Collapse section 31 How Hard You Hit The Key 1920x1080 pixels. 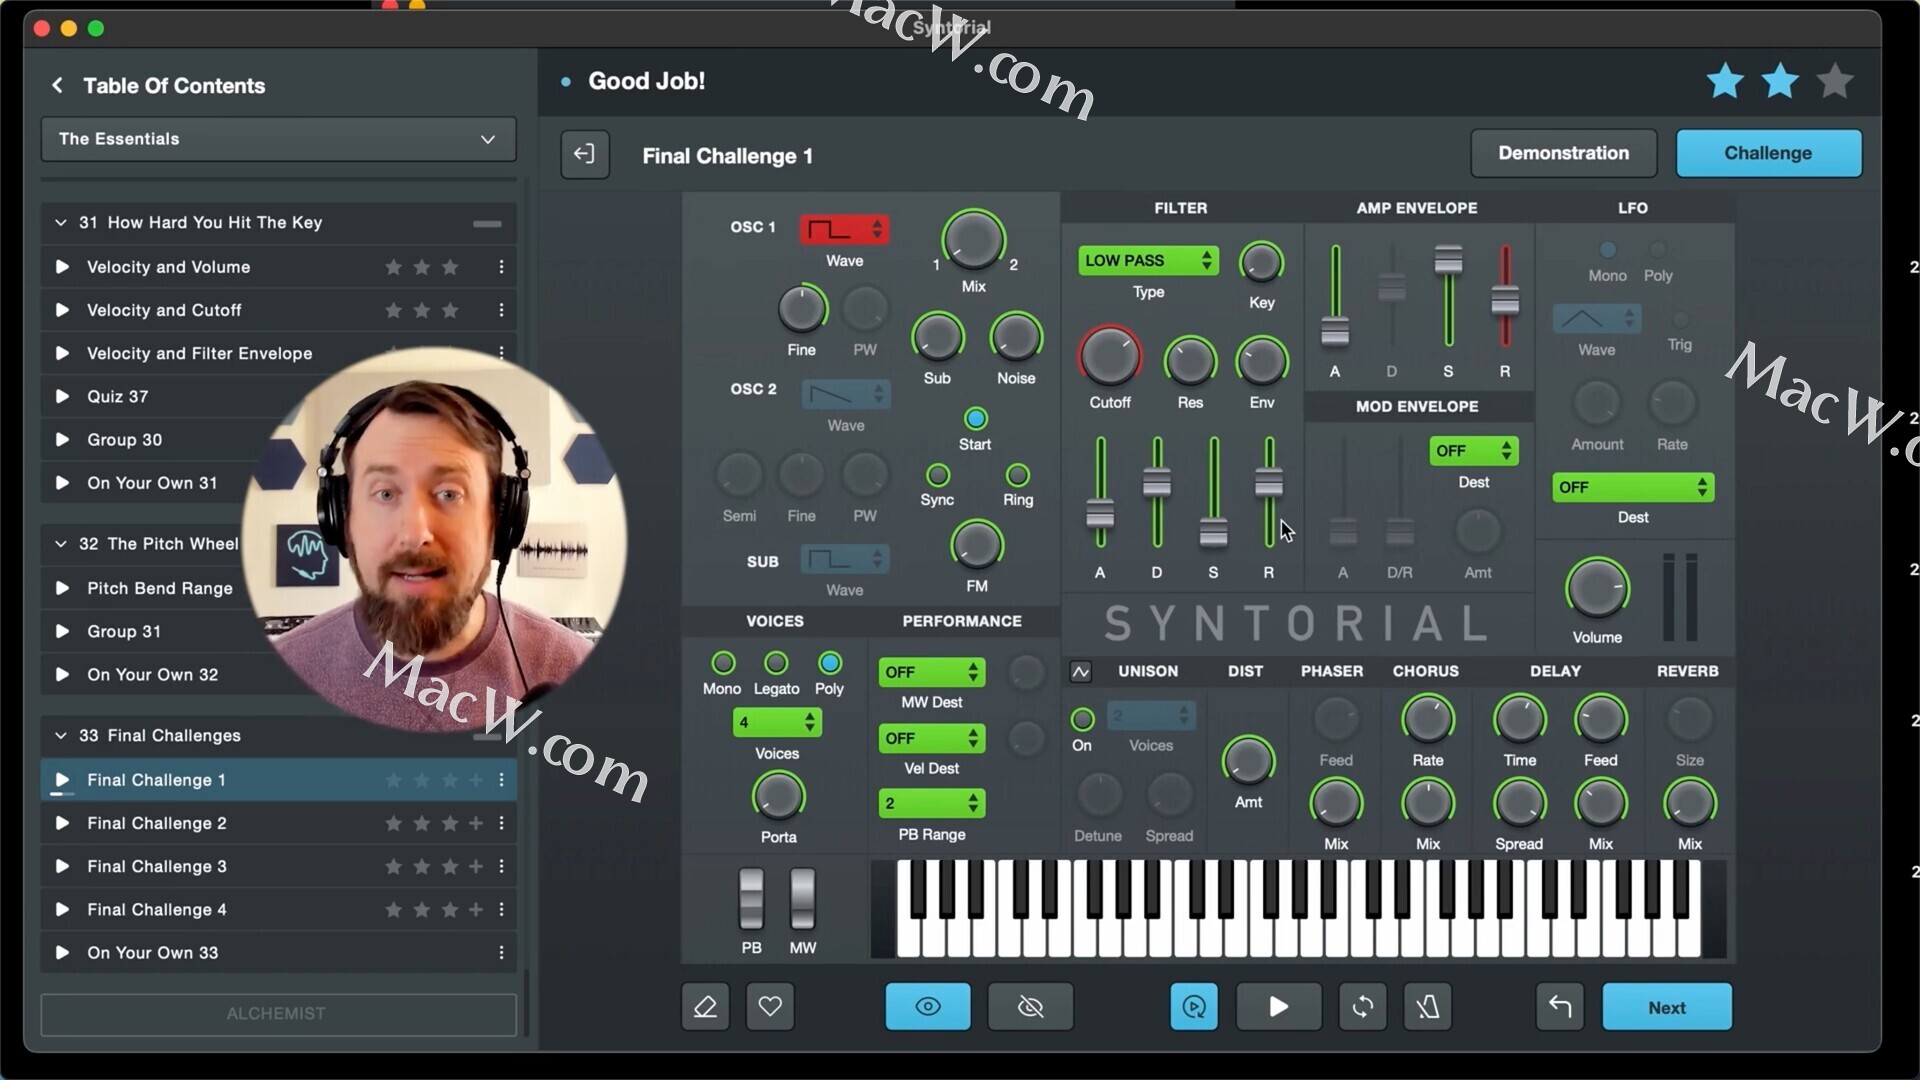tap(60, 223)
